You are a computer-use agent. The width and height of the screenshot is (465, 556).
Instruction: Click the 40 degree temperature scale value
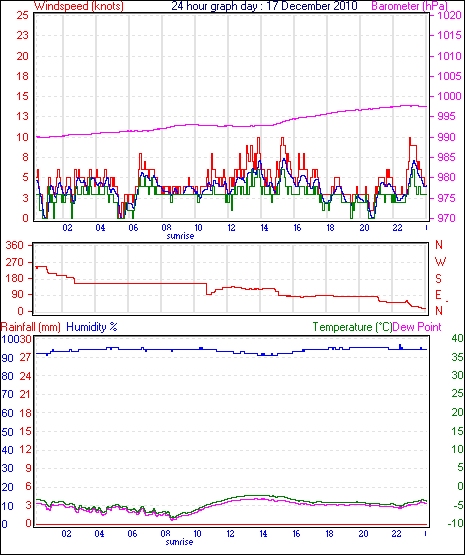458,338
